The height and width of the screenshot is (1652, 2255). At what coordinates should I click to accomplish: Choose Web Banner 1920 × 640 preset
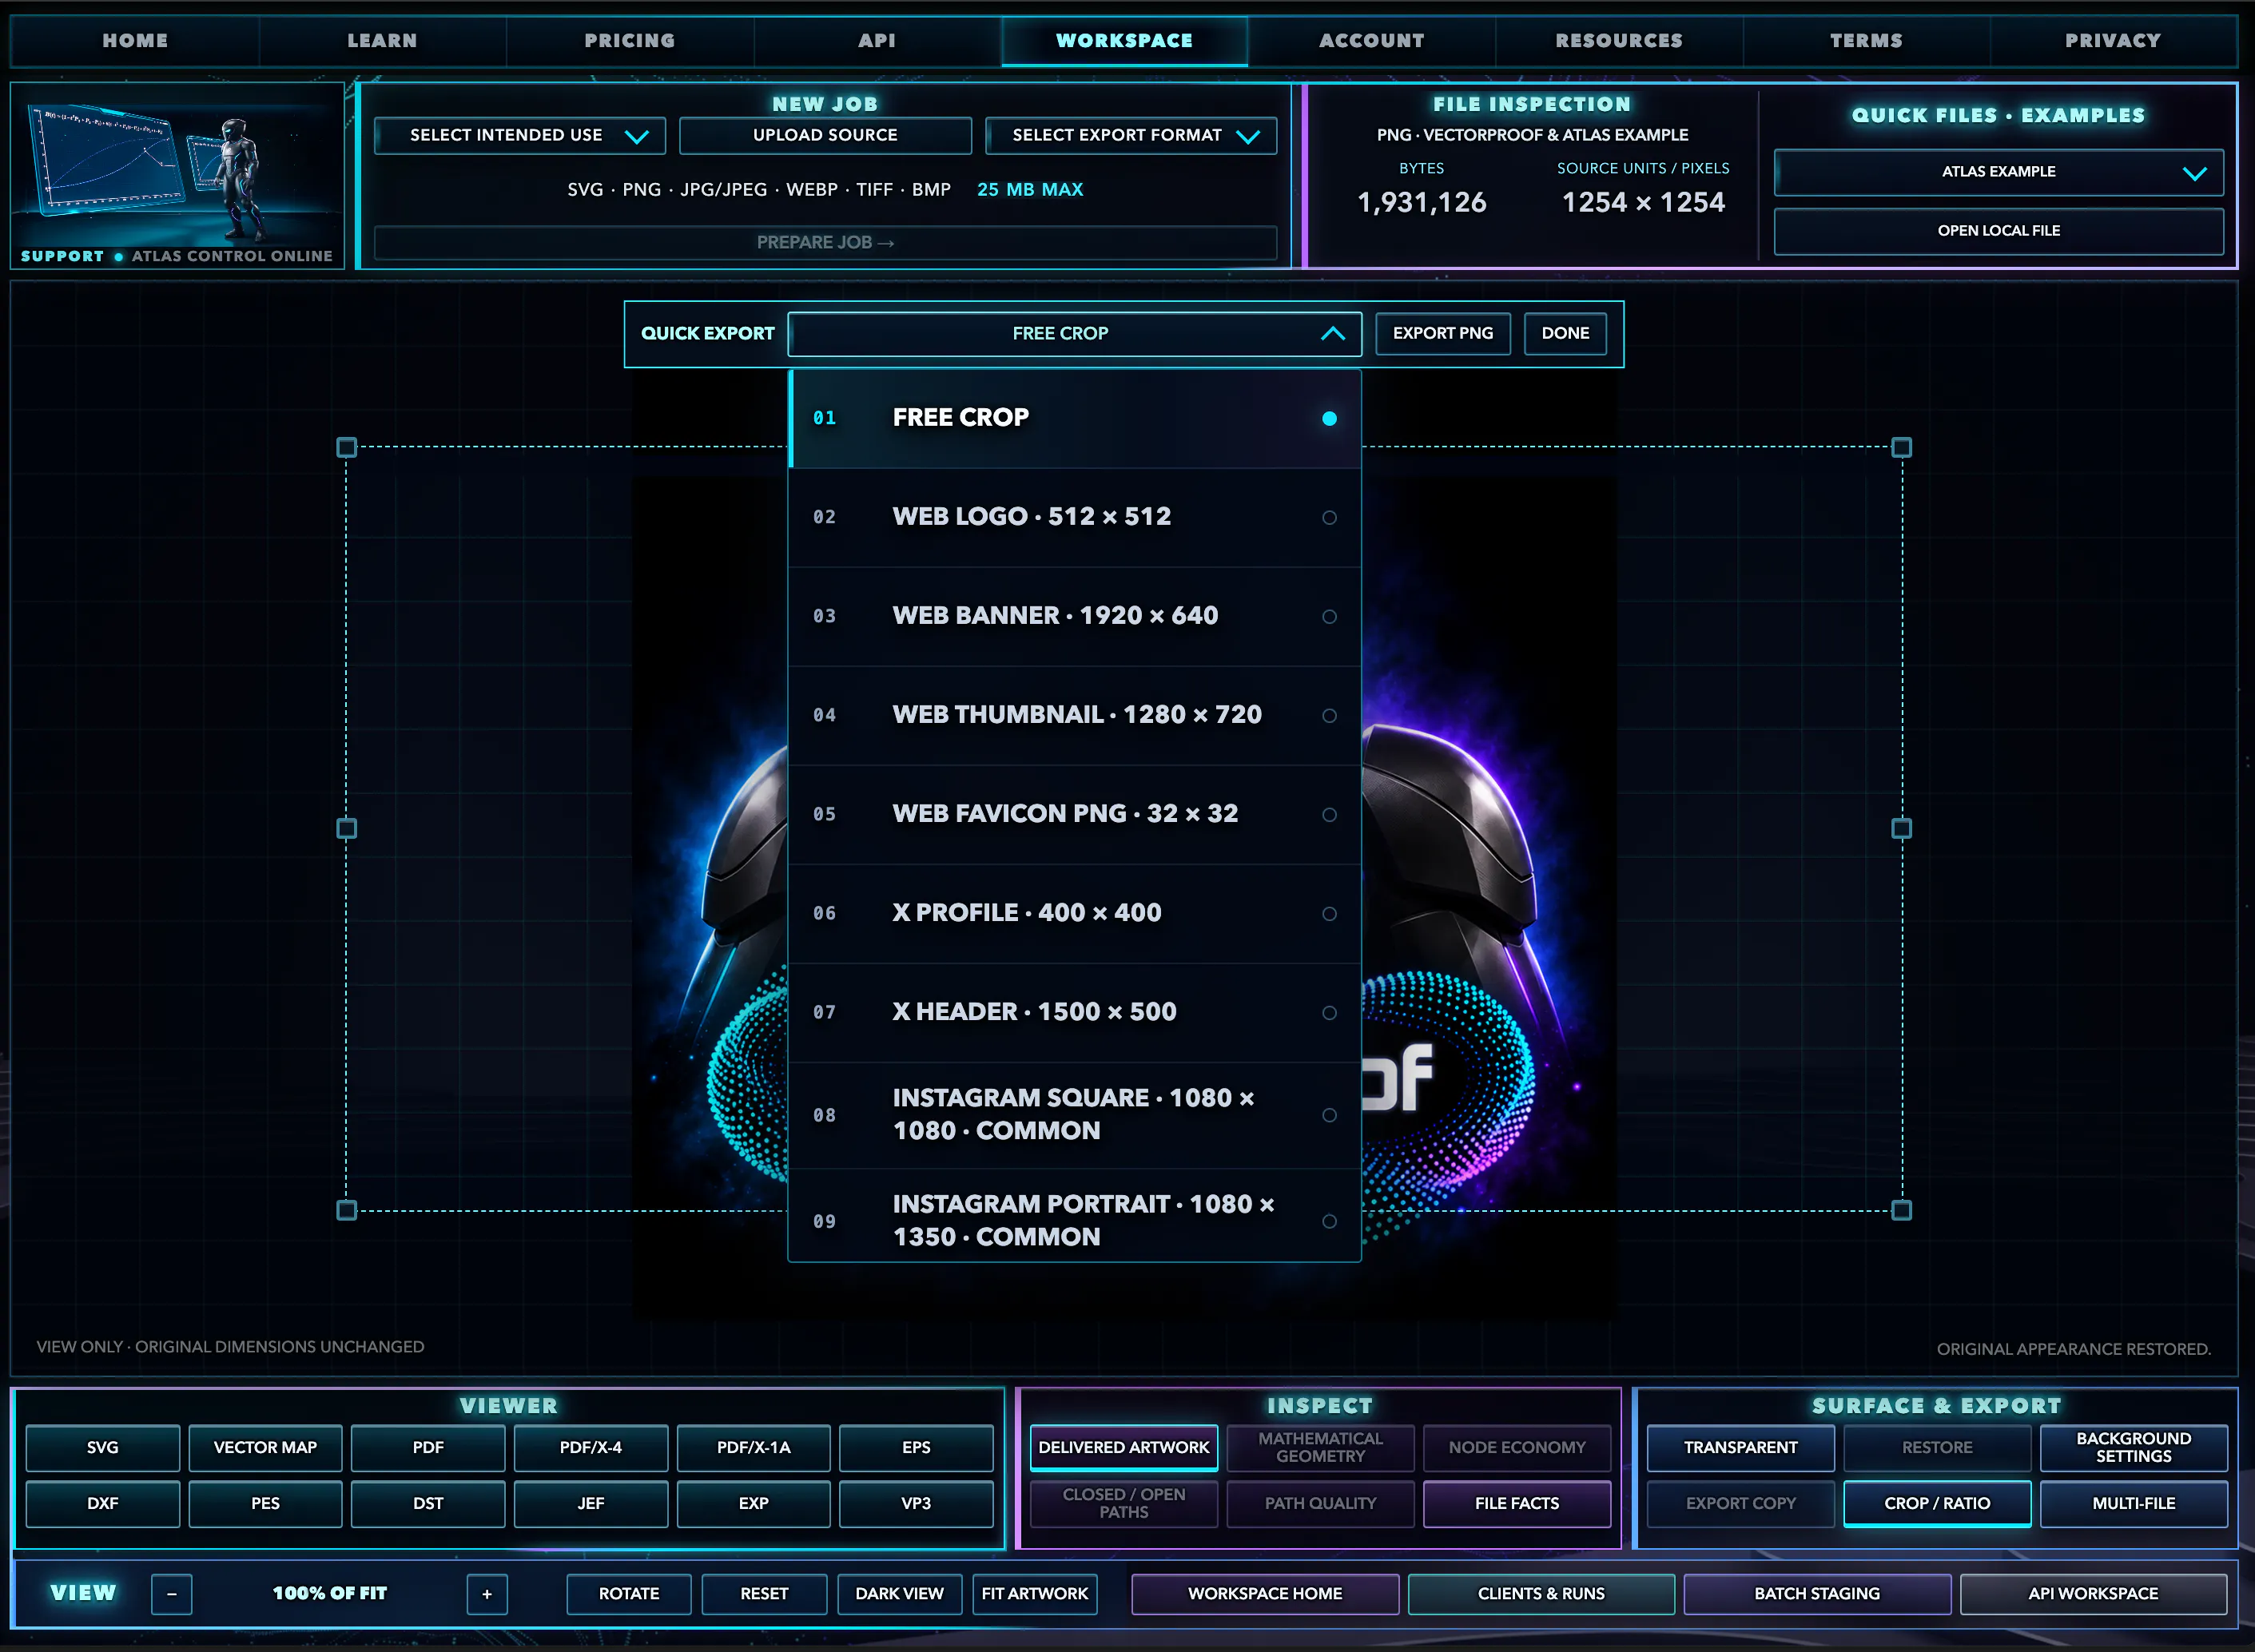(x=1075, y=616)
